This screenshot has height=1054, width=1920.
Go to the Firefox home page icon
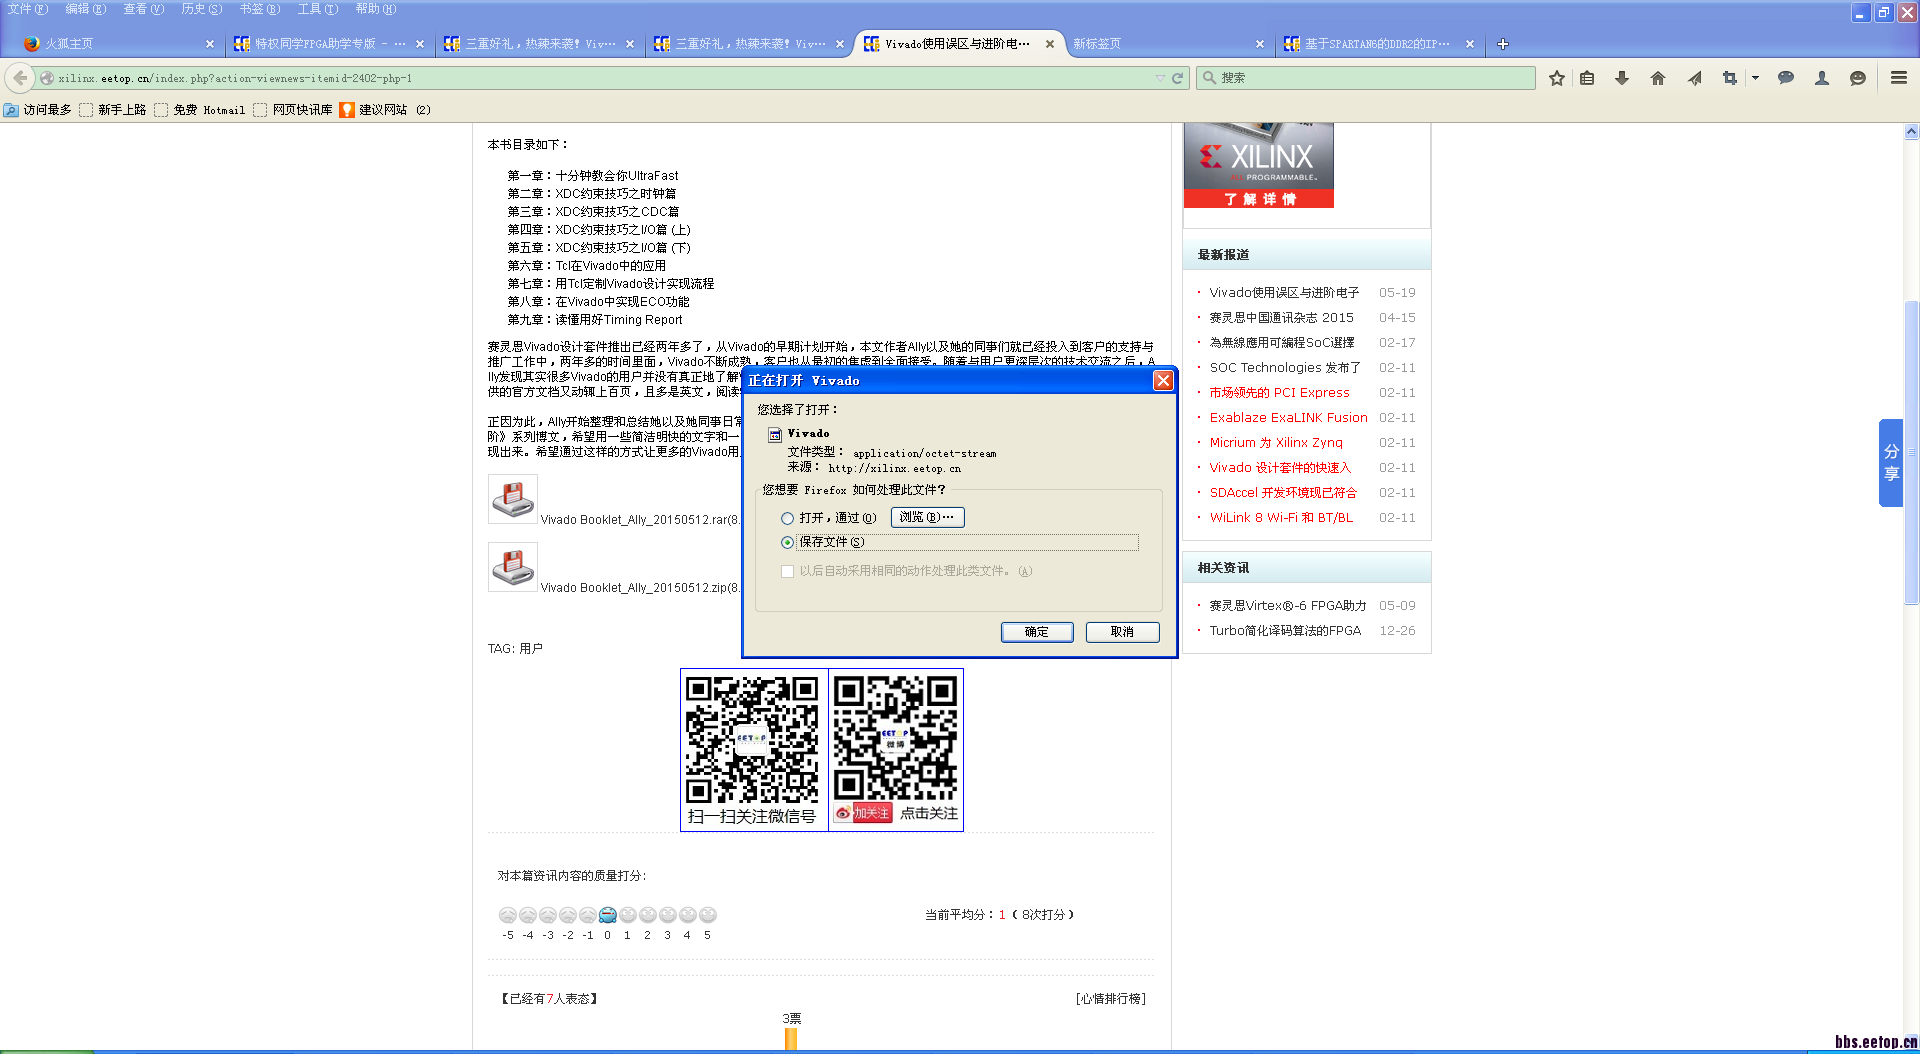click(1658, 78)
